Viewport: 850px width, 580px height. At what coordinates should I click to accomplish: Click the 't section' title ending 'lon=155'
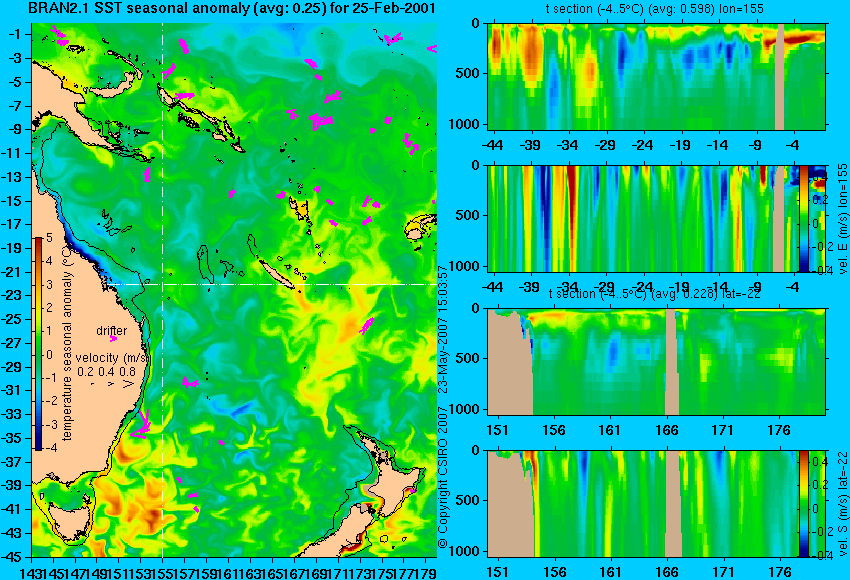pyautogui.click(x=654, y=9)
